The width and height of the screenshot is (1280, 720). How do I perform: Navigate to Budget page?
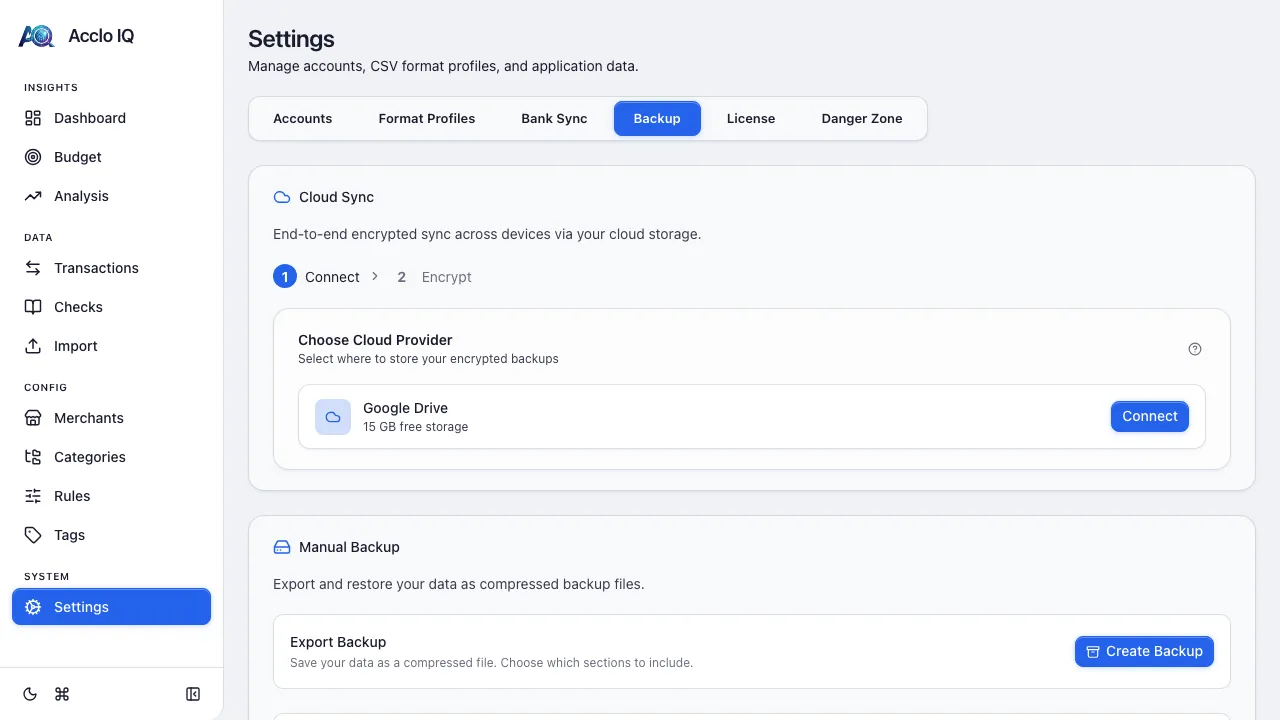pyautogui.click(x=111, y=157)
